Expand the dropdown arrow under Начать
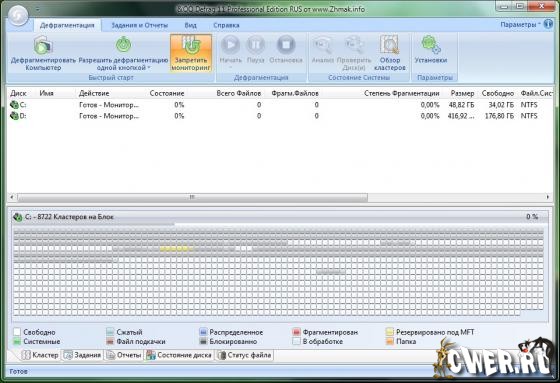The height and width of the screenshot is (383, 560). (x=230, y=67)
